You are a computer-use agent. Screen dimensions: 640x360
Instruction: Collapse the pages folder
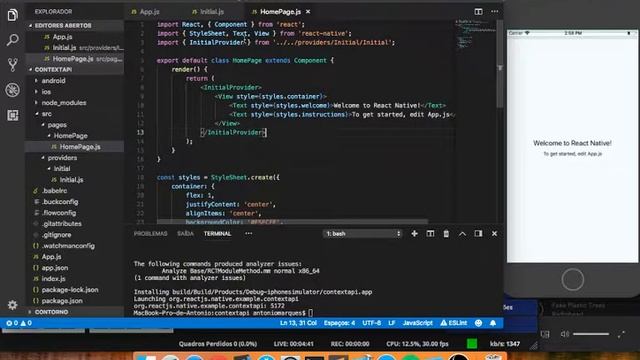pyautogui.click(x=57, y=125)
